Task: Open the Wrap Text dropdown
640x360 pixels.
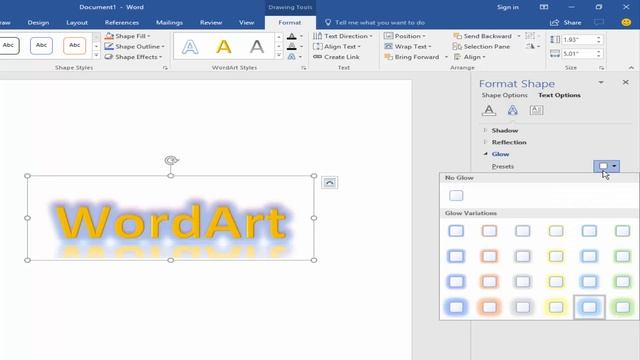Action: [x=408, y=47]
